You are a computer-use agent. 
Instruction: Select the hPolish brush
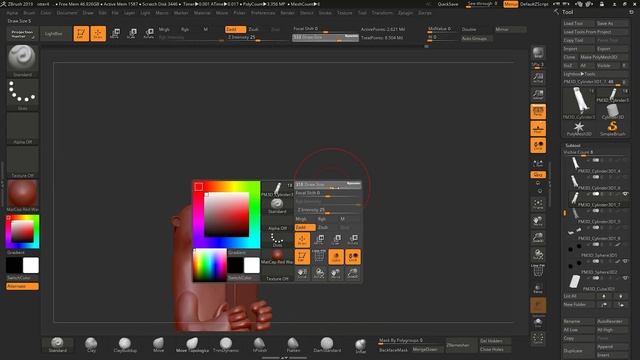click(260, 345)
